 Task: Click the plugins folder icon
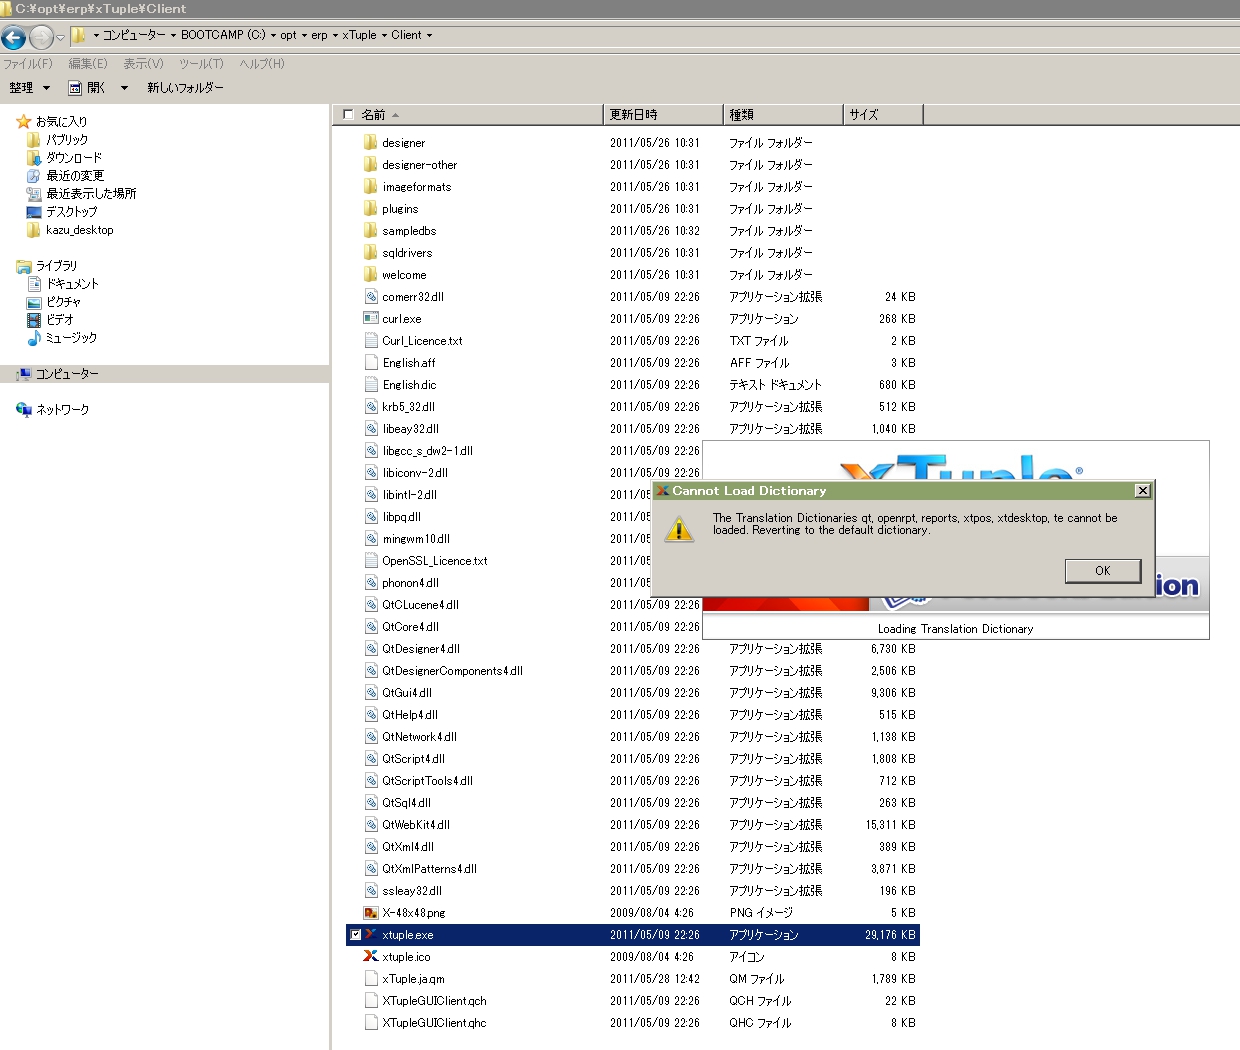pos(370,209)
